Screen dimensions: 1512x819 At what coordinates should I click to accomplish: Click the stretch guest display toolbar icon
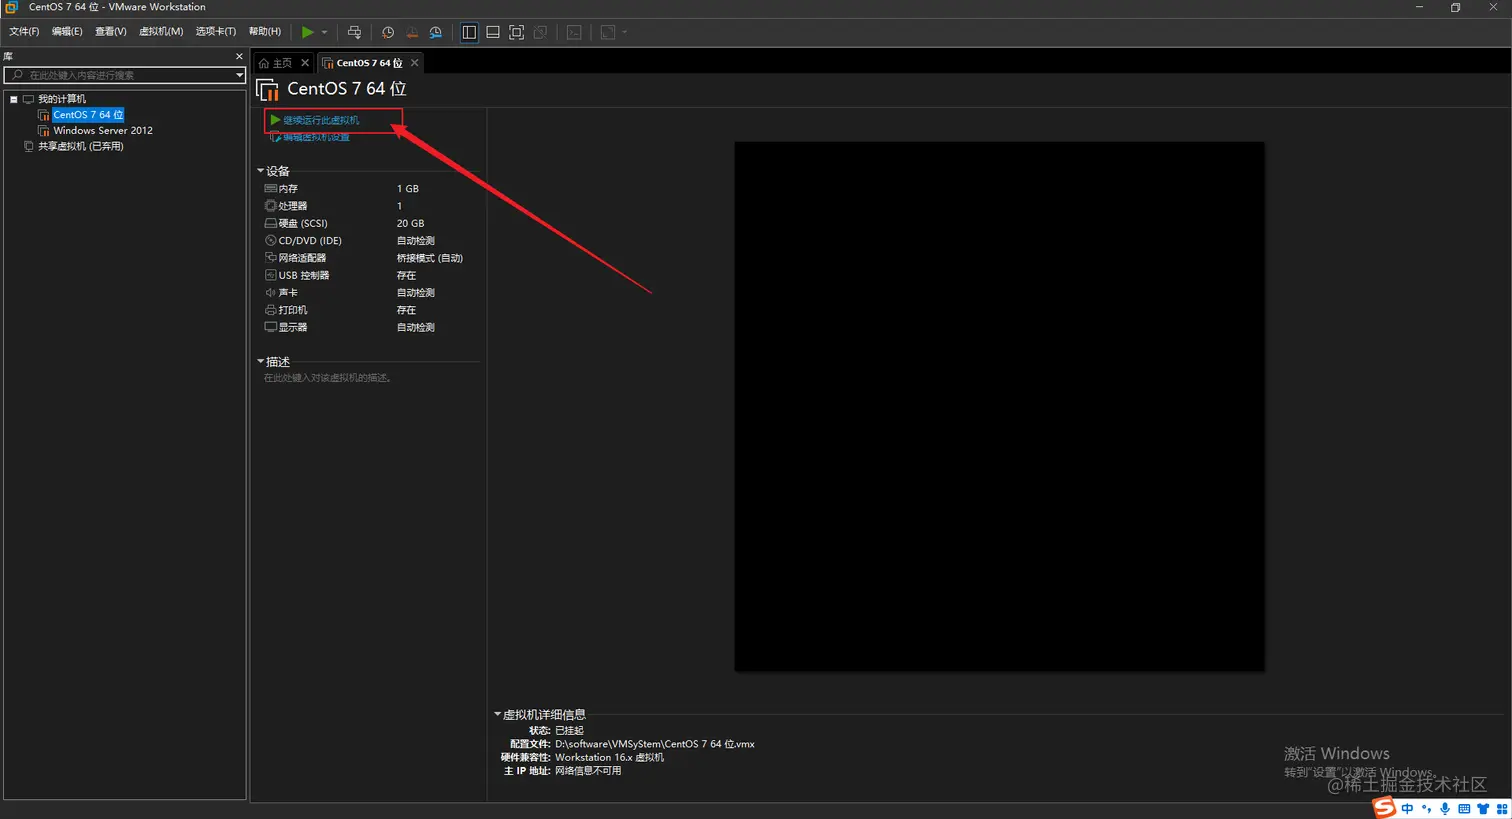click(608, 32)
